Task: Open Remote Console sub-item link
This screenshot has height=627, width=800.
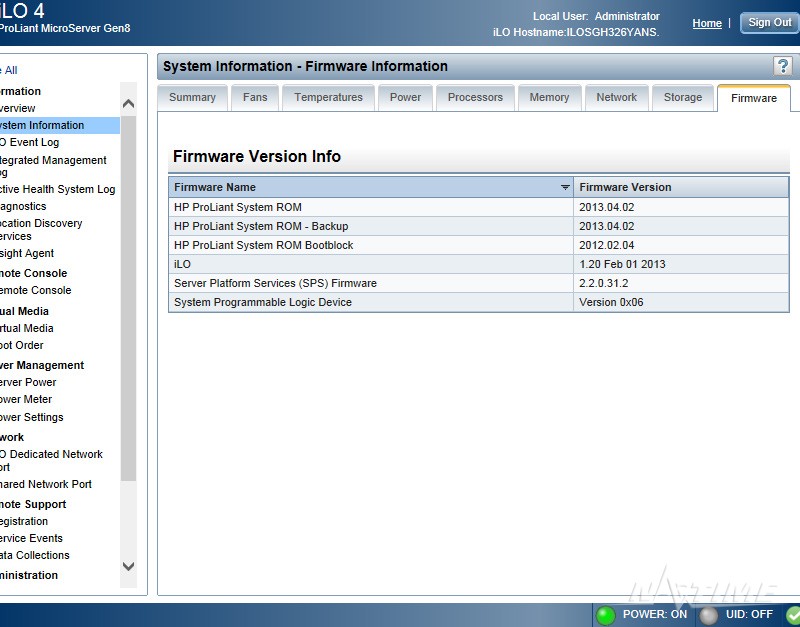Action: tap(36, 290)
